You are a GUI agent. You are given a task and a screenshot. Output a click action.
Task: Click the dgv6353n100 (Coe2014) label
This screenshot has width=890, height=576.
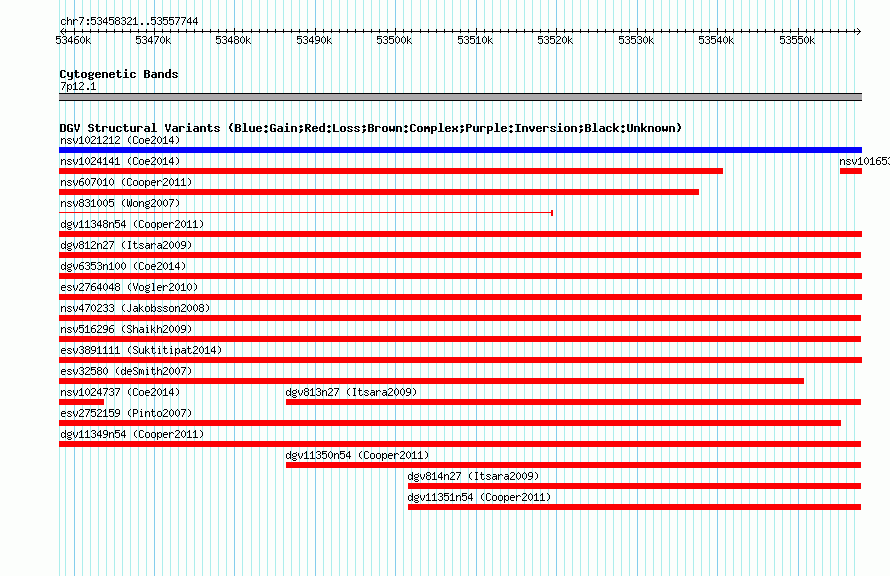pos(123,266)
